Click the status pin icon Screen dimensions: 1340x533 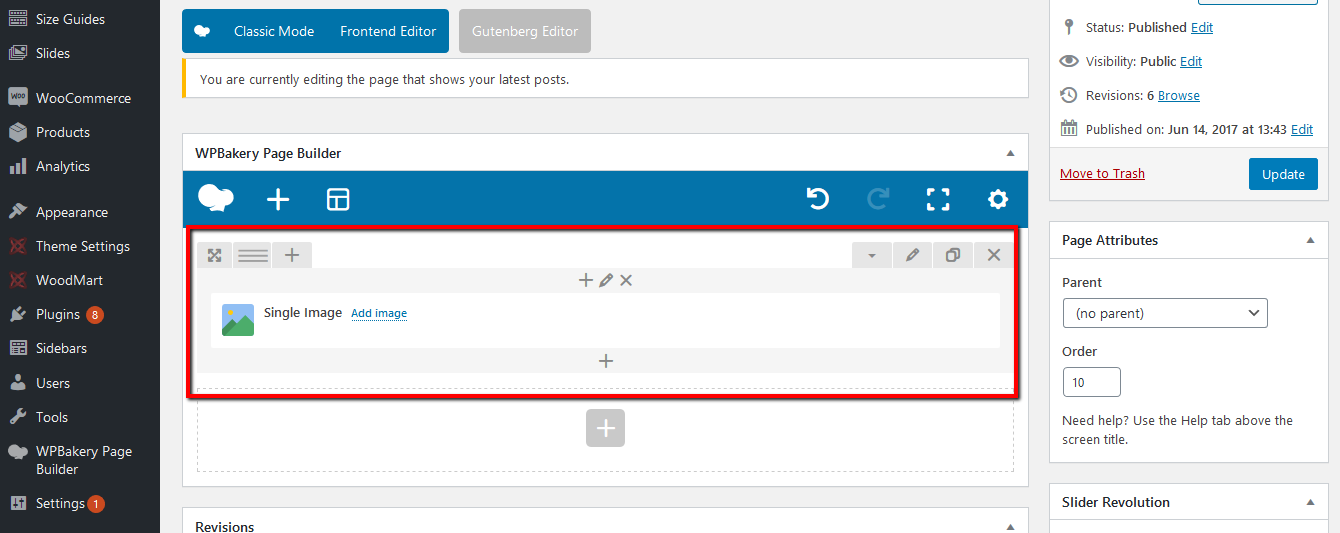(x=1069, y=27)
